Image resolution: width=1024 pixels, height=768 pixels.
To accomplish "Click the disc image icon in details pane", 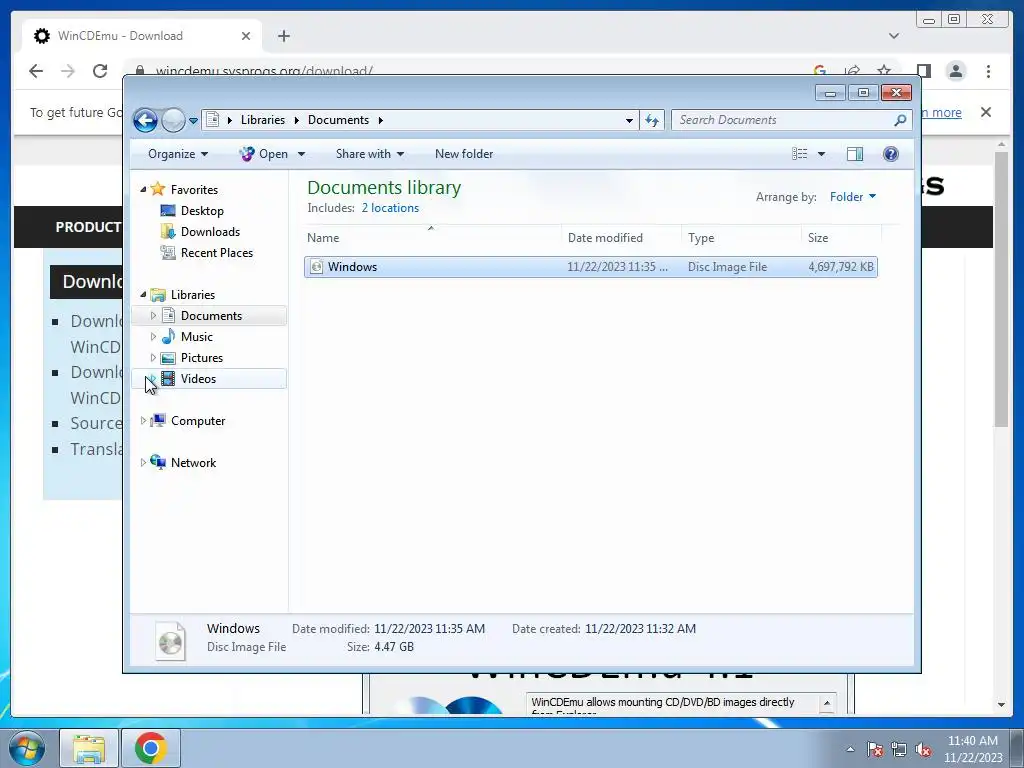I will pos(170,641).
